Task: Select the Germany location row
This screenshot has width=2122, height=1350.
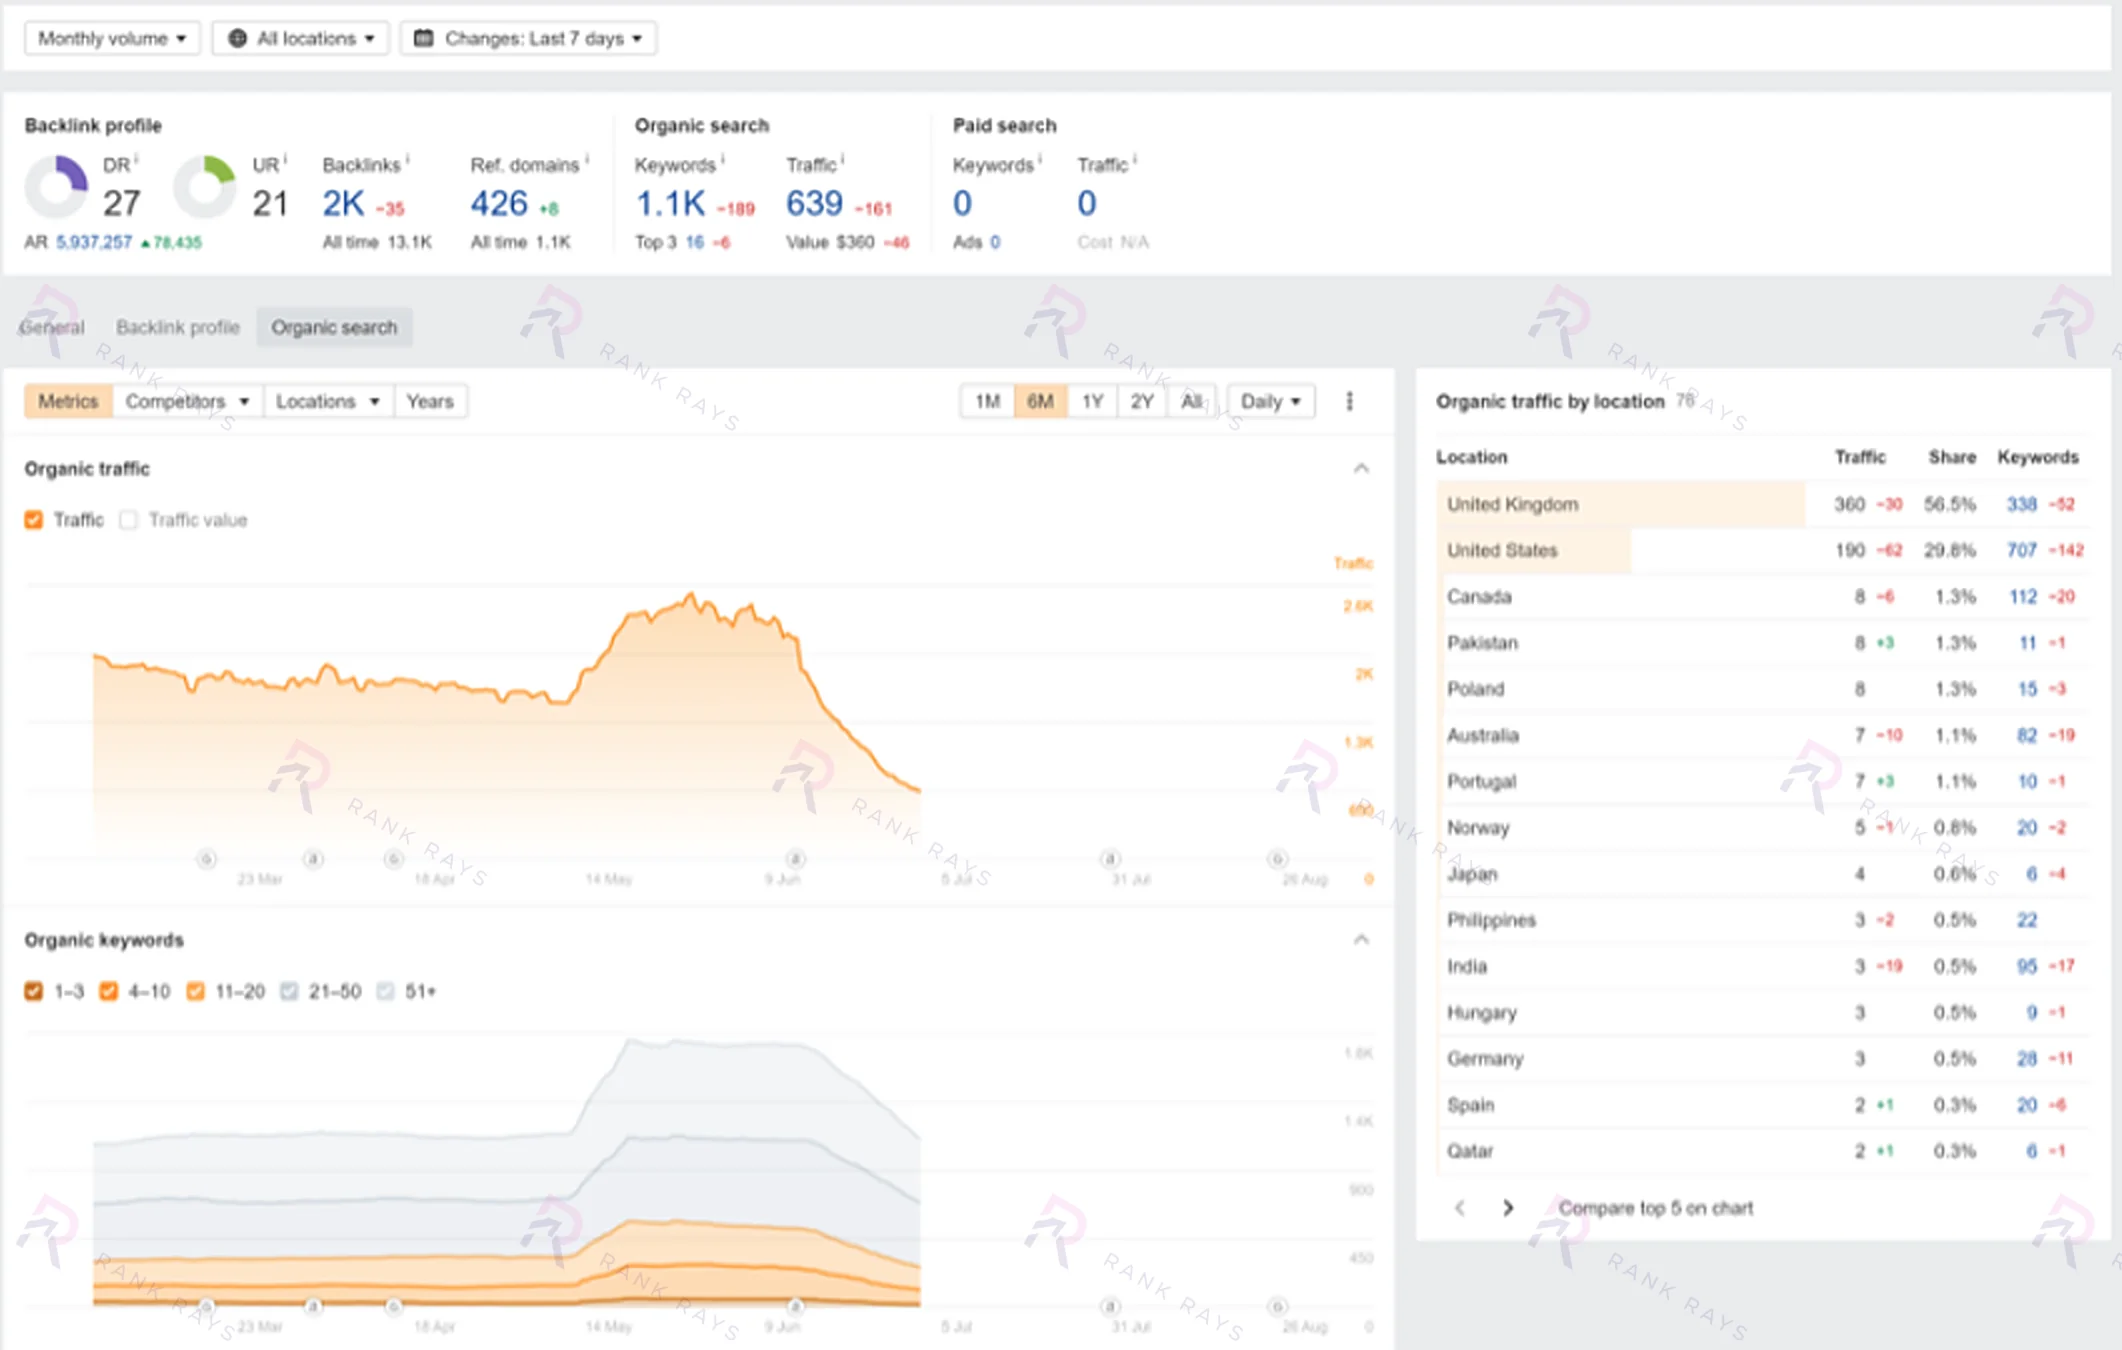Action: click(1763, 1058)
